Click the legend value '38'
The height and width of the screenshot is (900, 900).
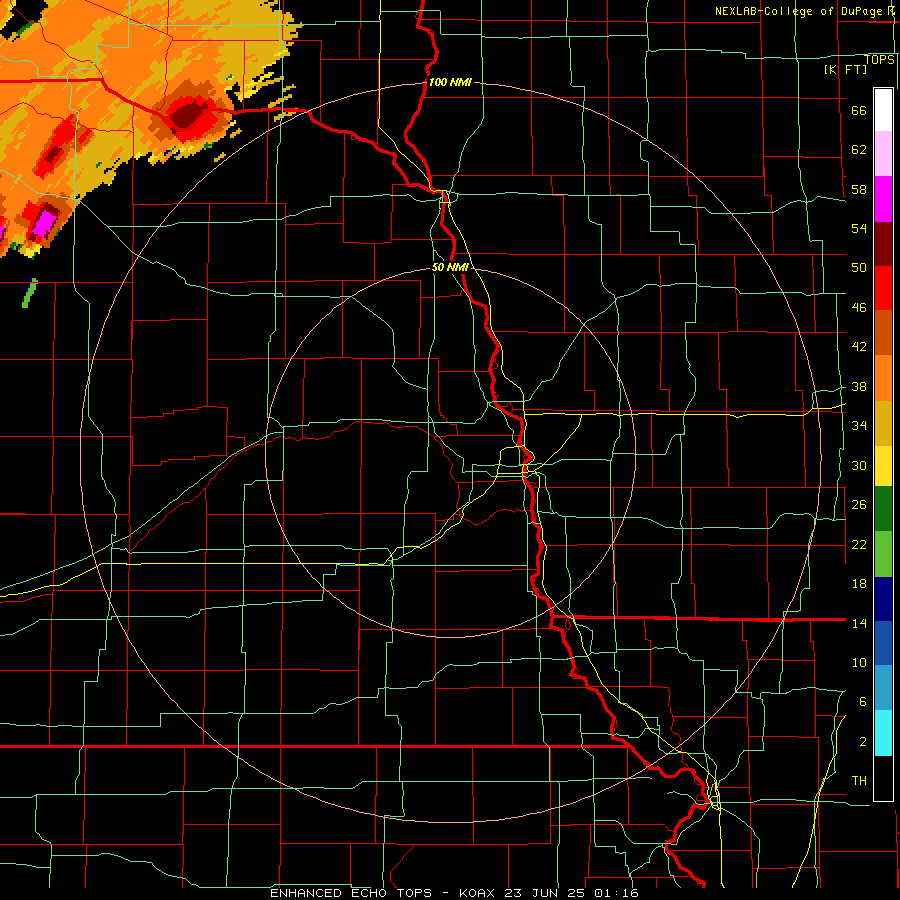pos(859,386)
